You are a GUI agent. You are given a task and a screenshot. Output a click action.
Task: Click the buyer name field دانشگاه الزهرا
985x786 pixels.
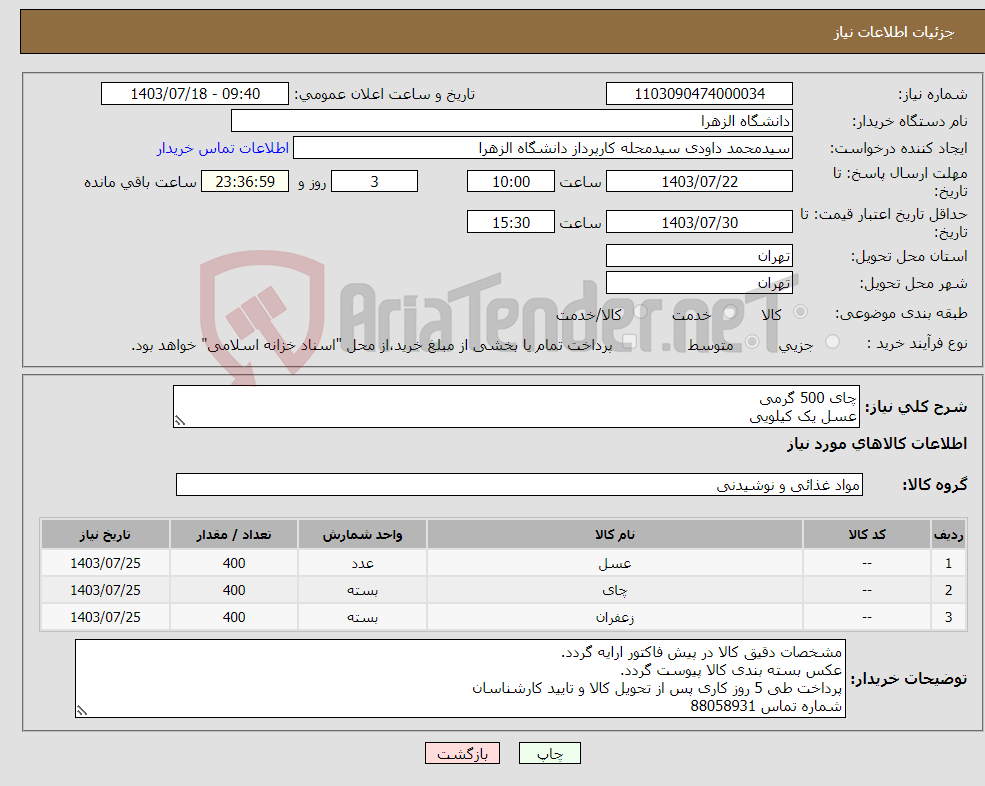(x=511, y=121)
